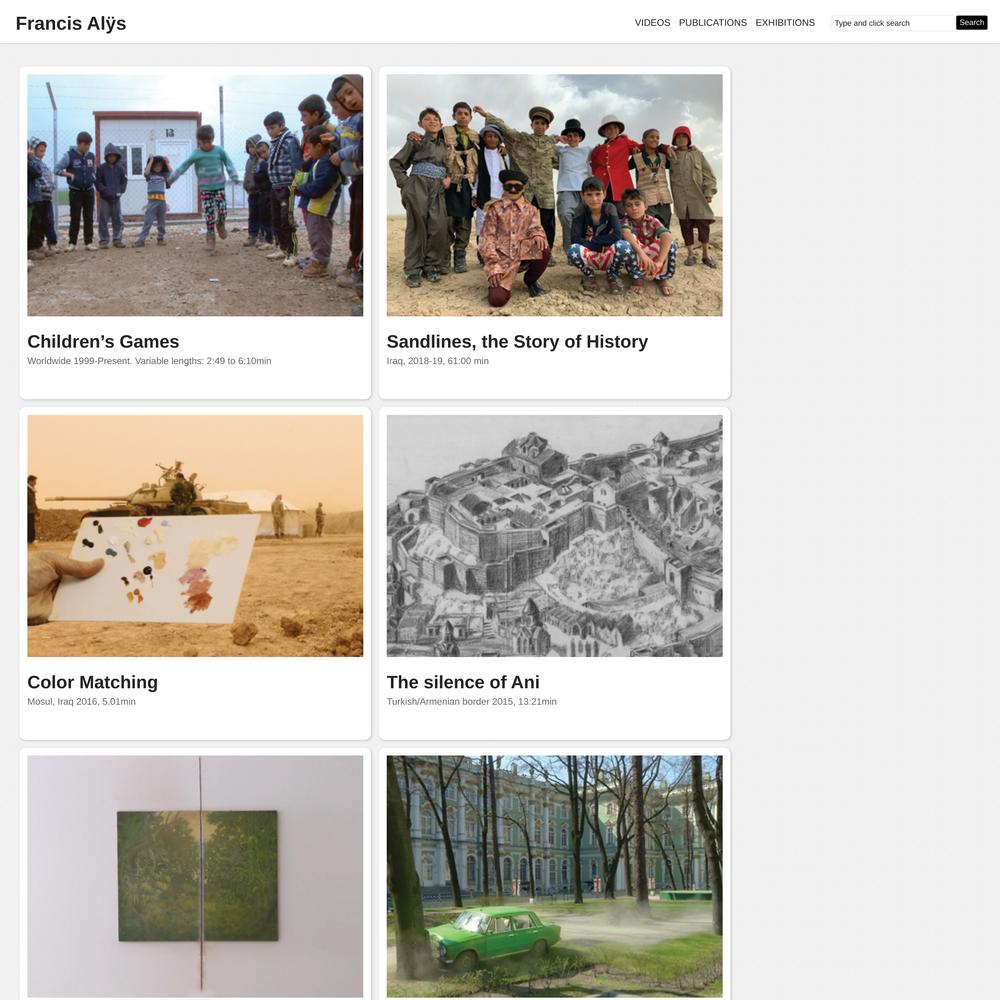
Task: Click the Search button
Action: pos(971,22)
